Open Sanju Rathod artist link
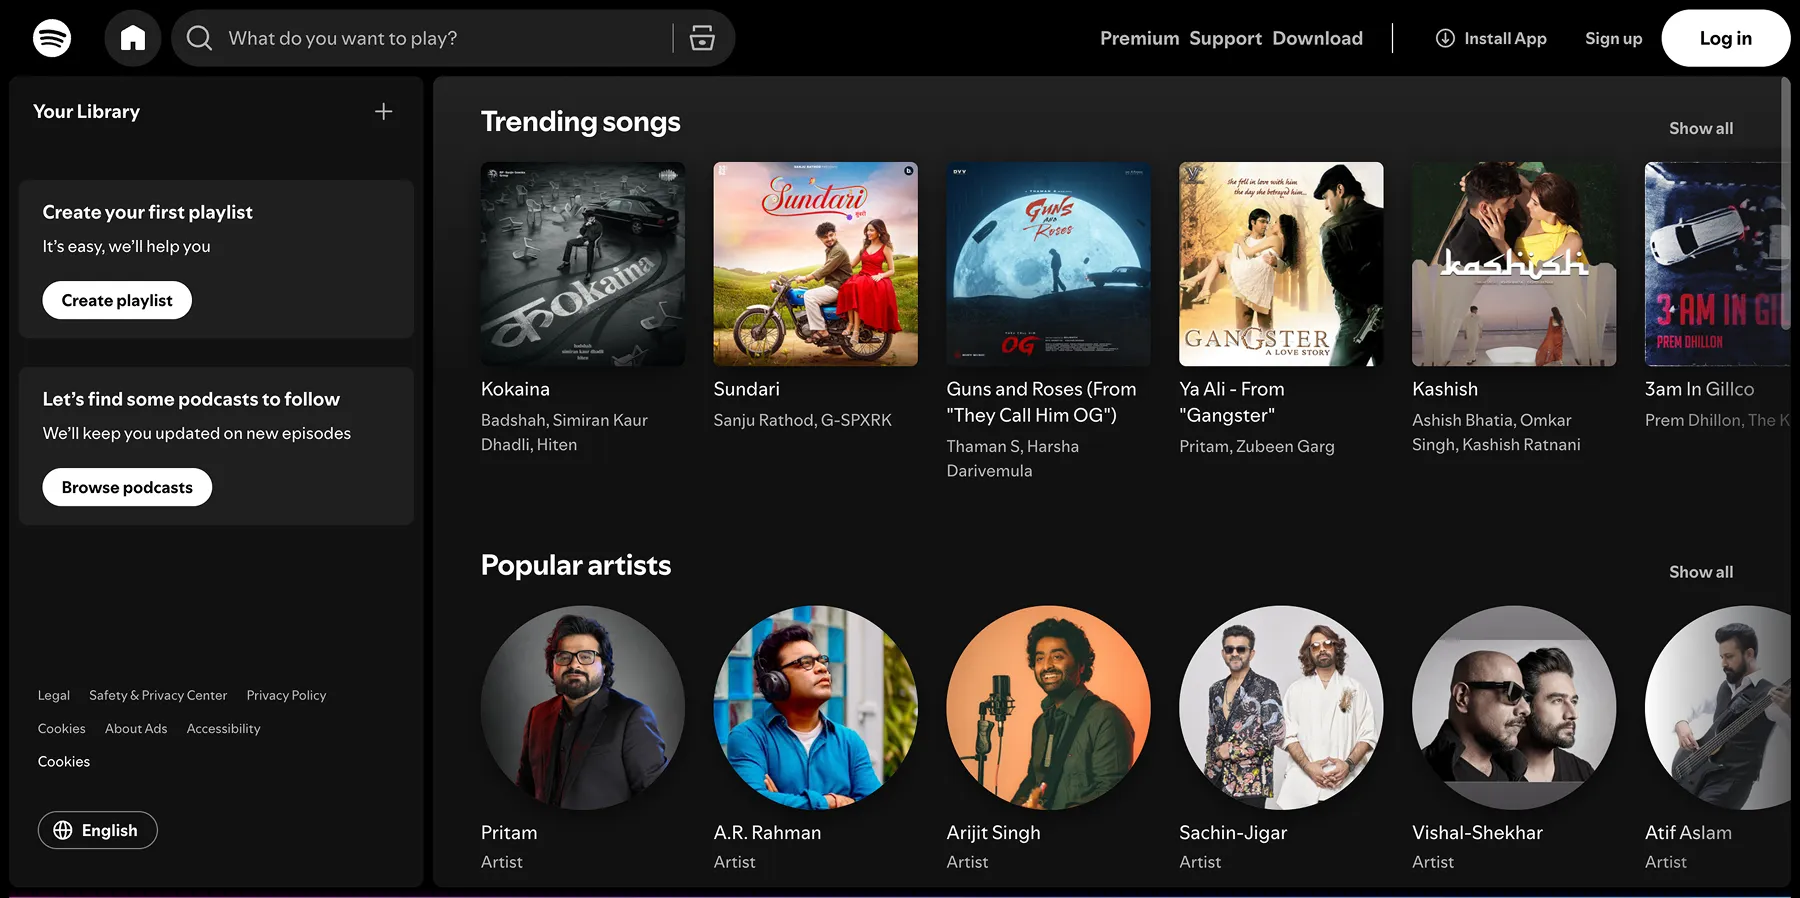 pos(764,420)
